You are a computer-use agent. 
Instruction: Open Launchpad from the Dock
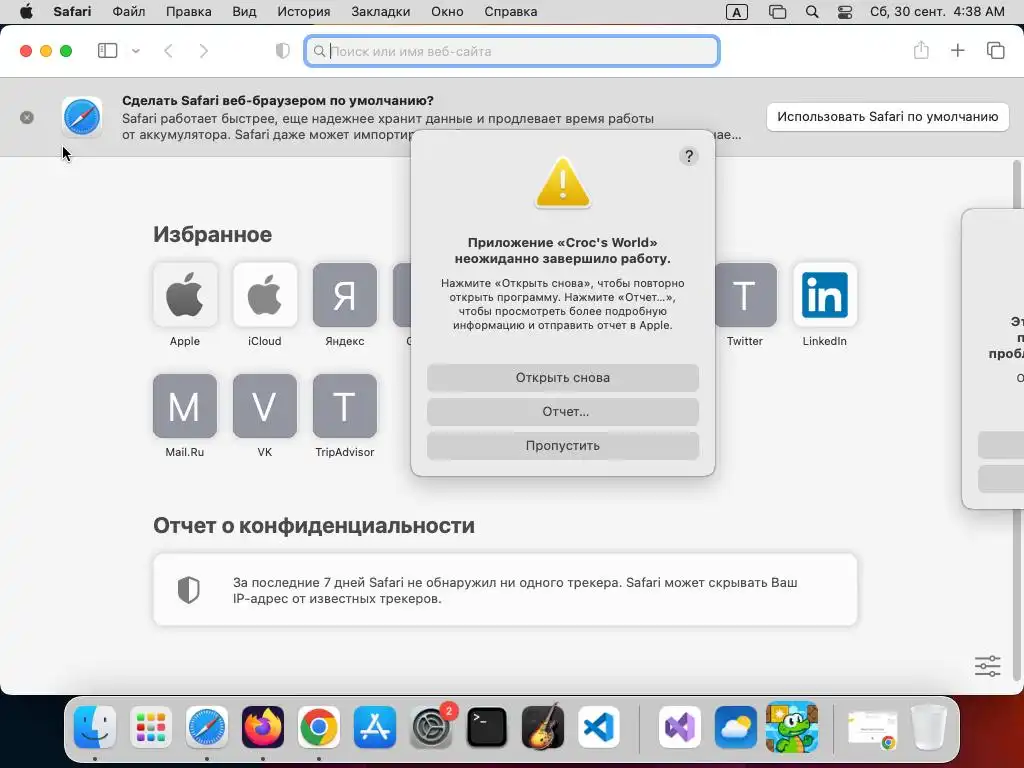click(x=151, y=727)
